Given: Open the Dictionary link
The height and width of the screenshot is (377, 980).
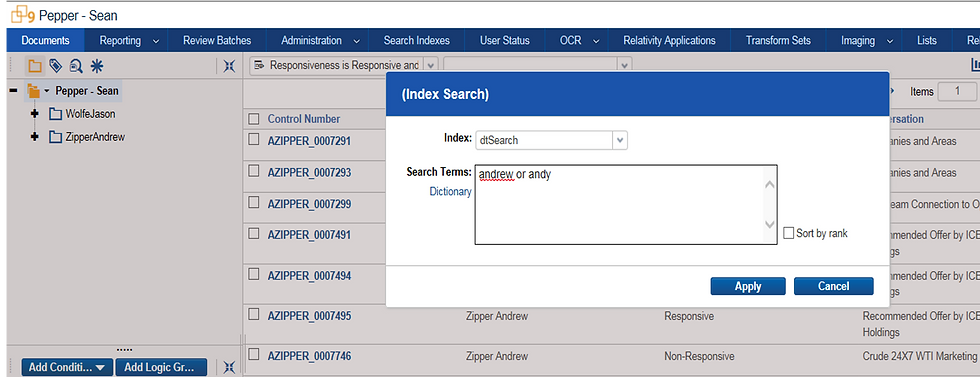Looking at the screenshot, I should coord(450,192).
